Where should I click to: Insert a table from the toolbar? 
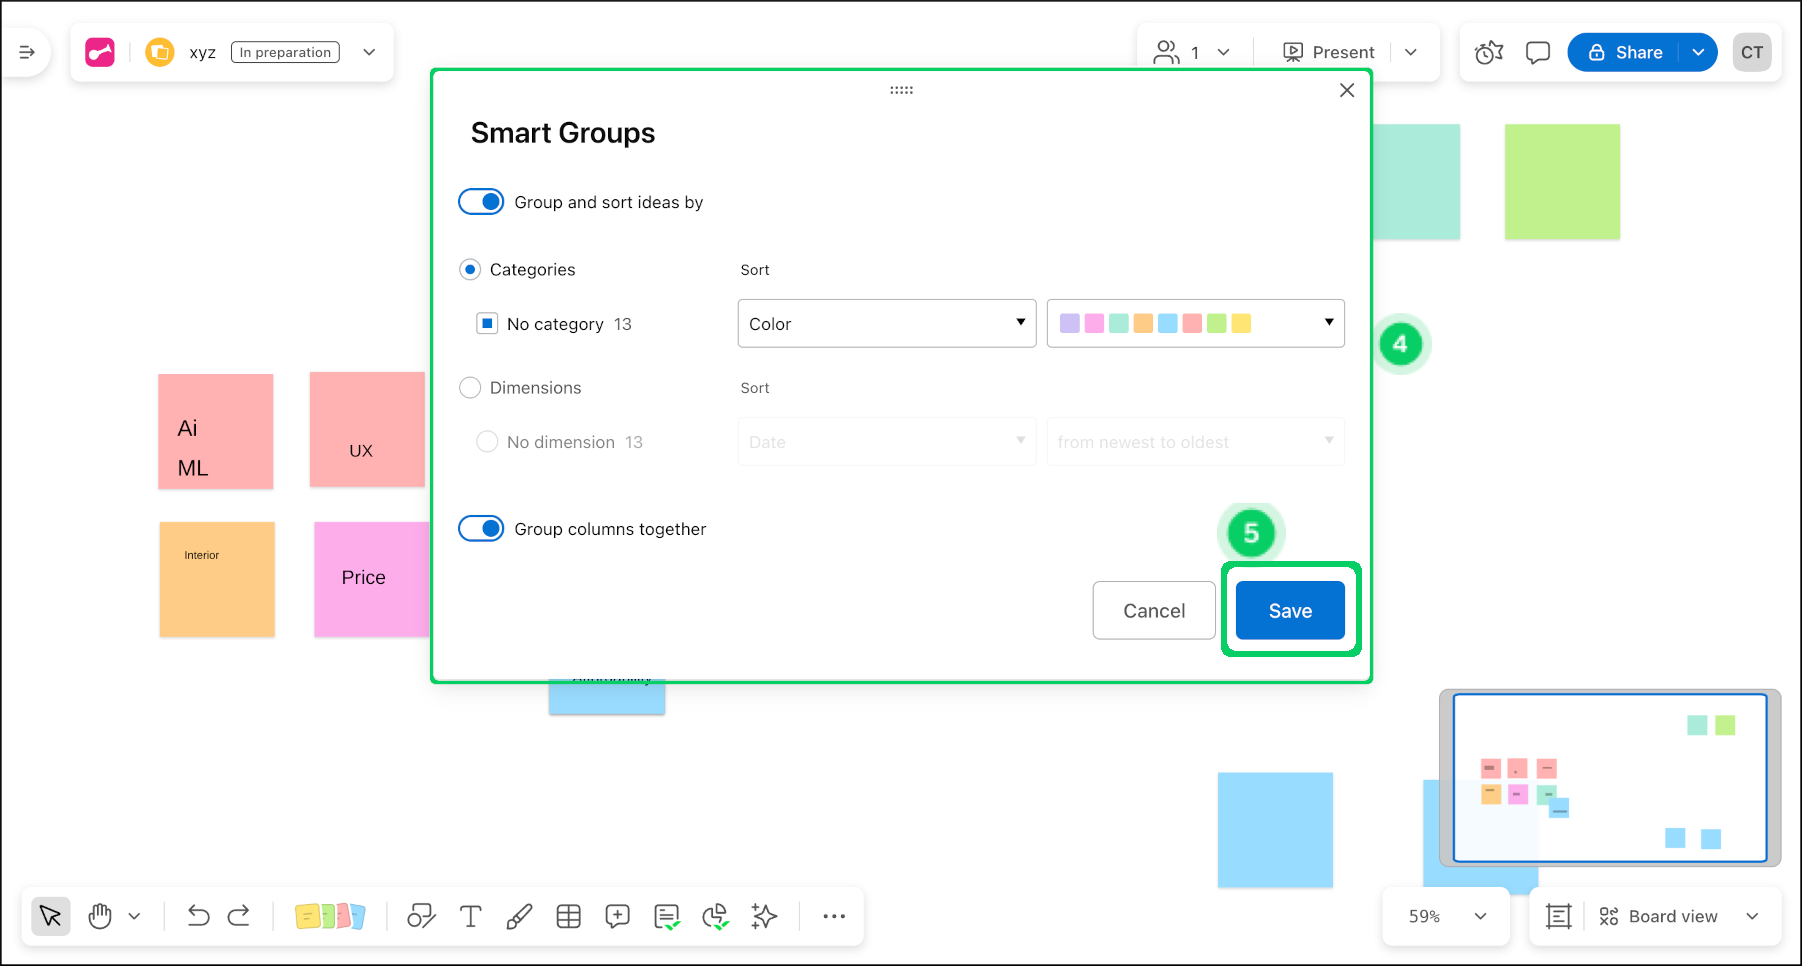coord(568,916)
